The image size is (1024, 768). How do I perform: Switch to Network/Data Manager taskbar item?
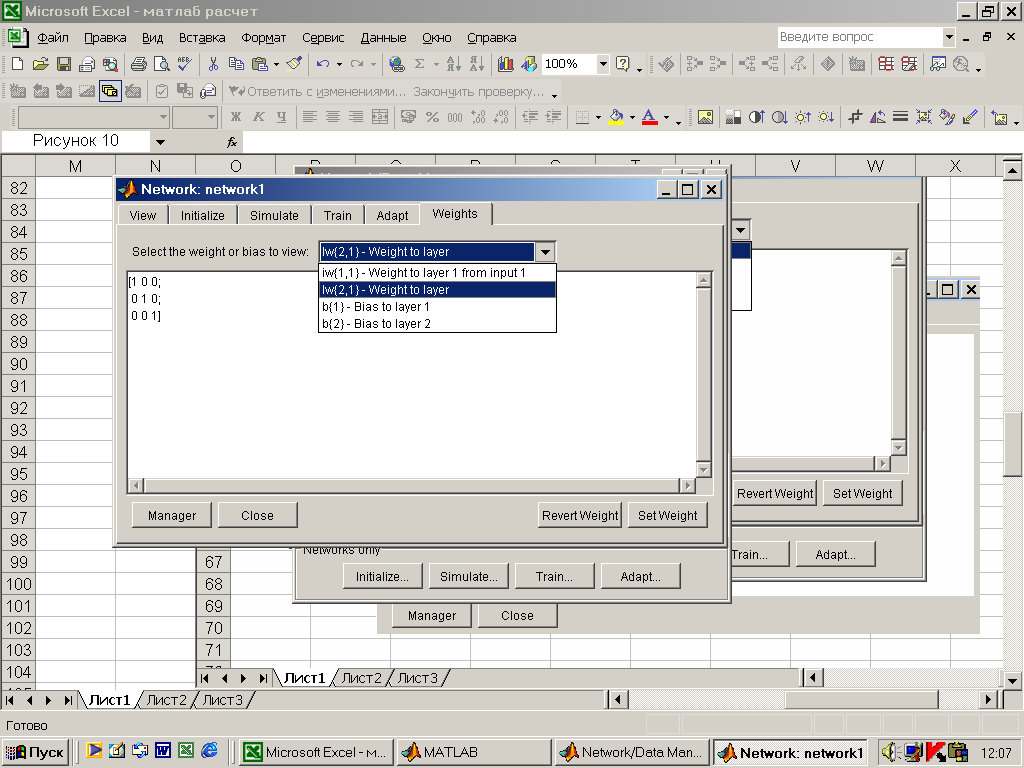tap(633, 752)
